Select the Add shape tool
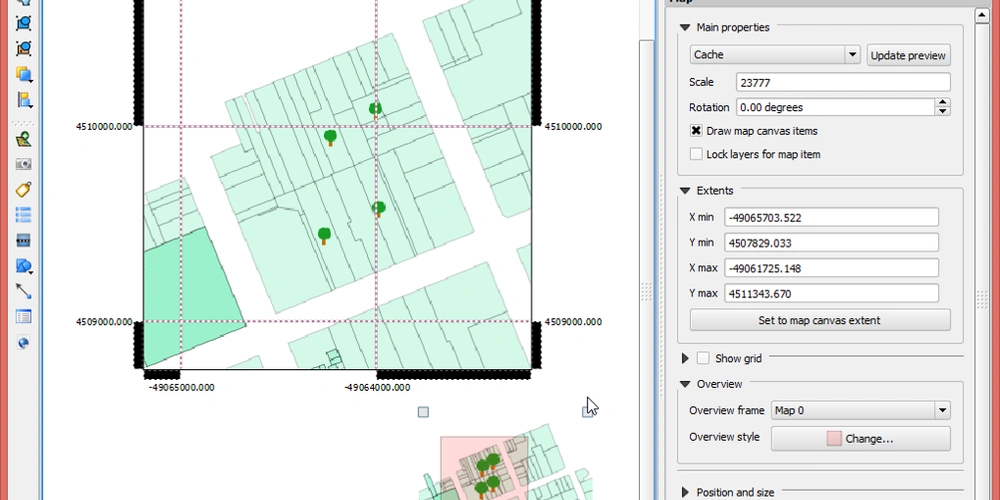 tap(24, 266)
